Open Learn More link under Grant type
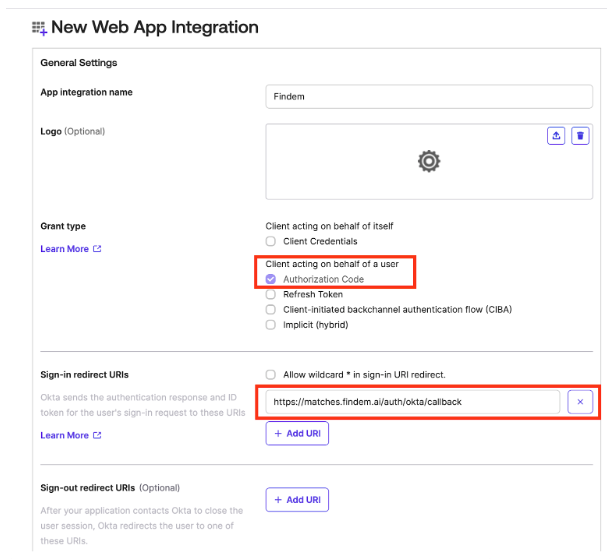607x559 pixels. [x=71, y=249]
